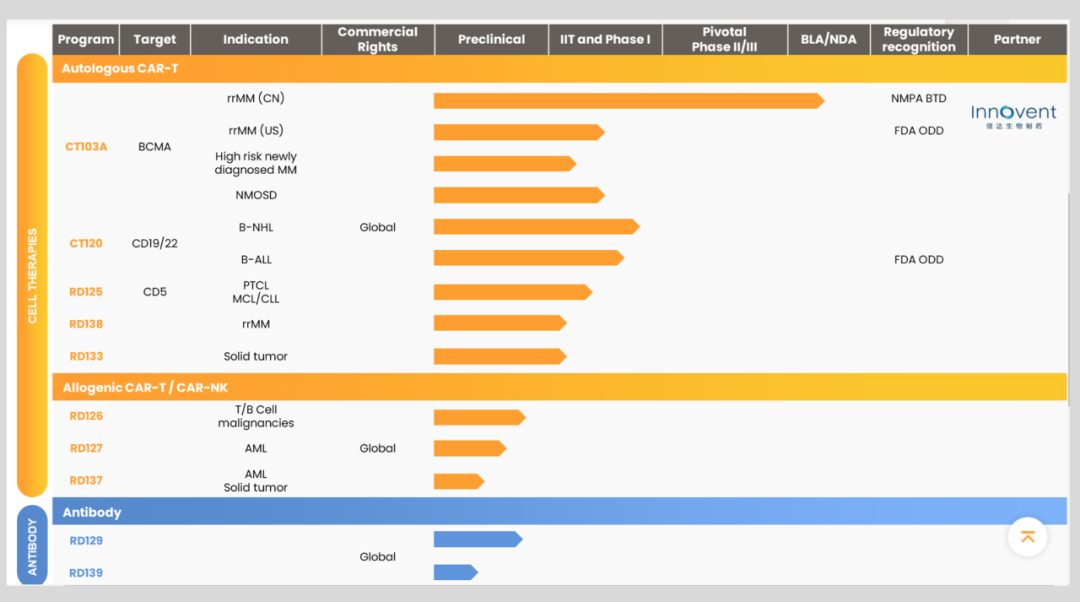Click the BLA/NDA column header
The width and height of the screenshot is (1080, 602).
[x=828, y=40]
